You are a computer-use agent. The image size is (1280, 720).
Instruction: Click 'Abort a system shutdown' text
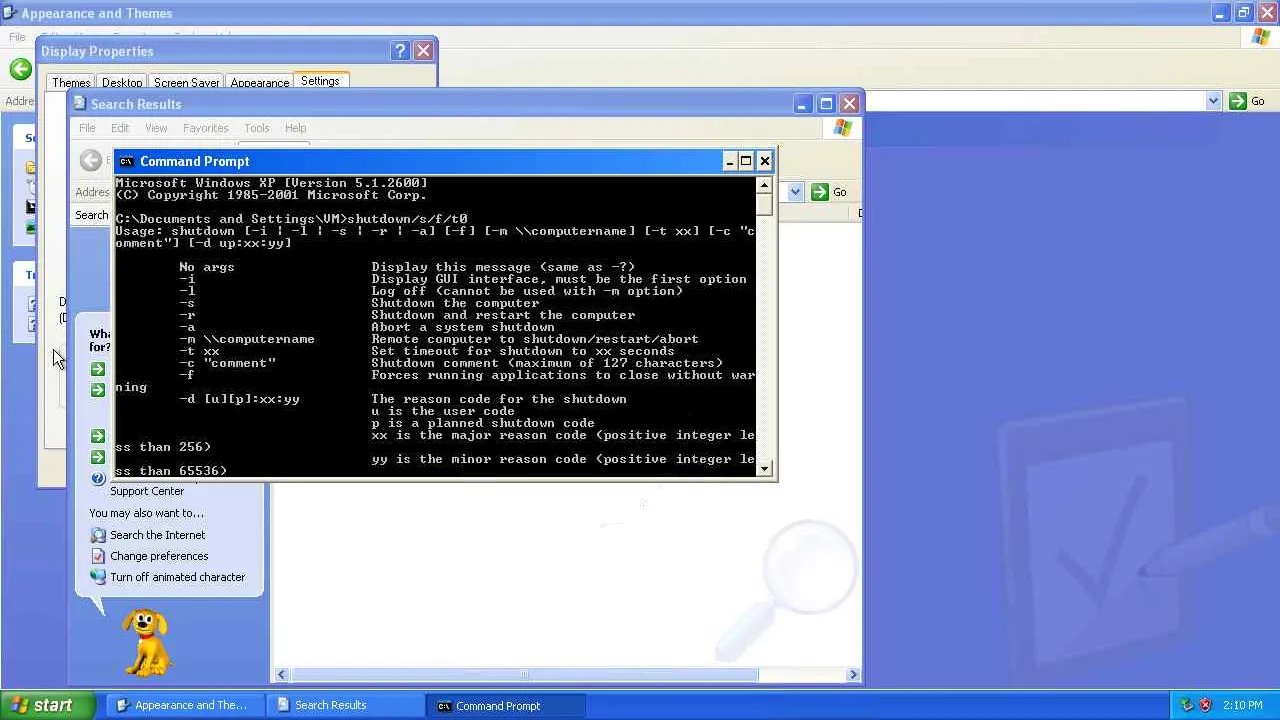462,327
